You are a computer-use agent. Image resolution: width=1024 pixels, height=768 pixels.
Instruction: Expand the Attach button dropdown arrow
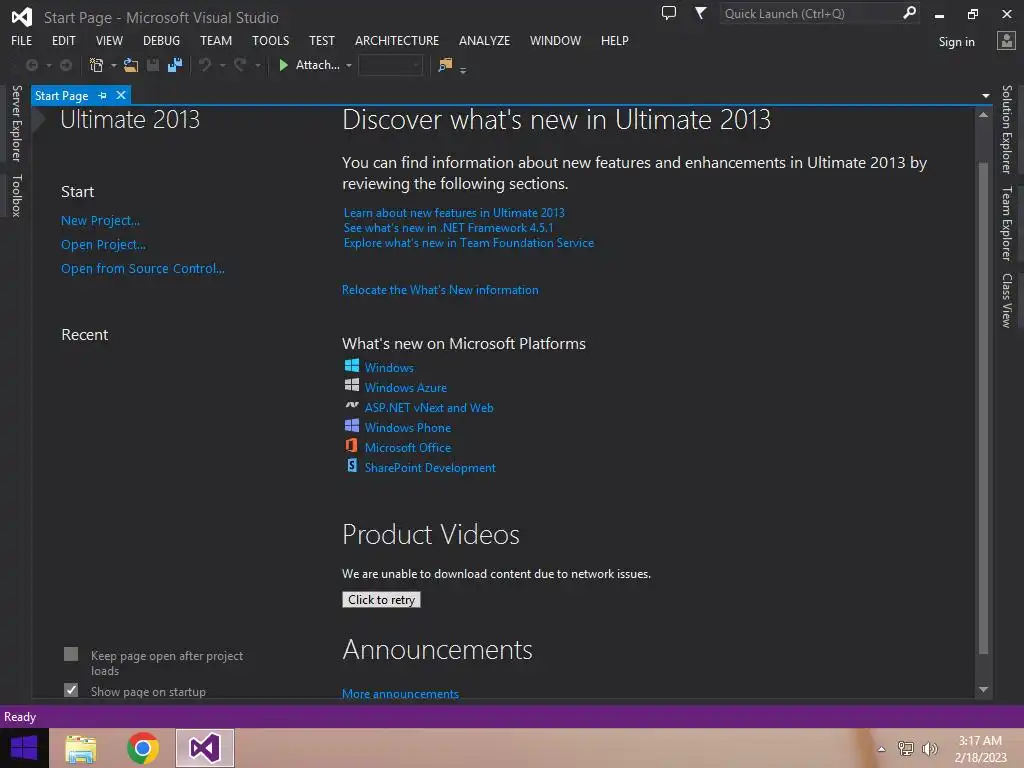(349, 66)
